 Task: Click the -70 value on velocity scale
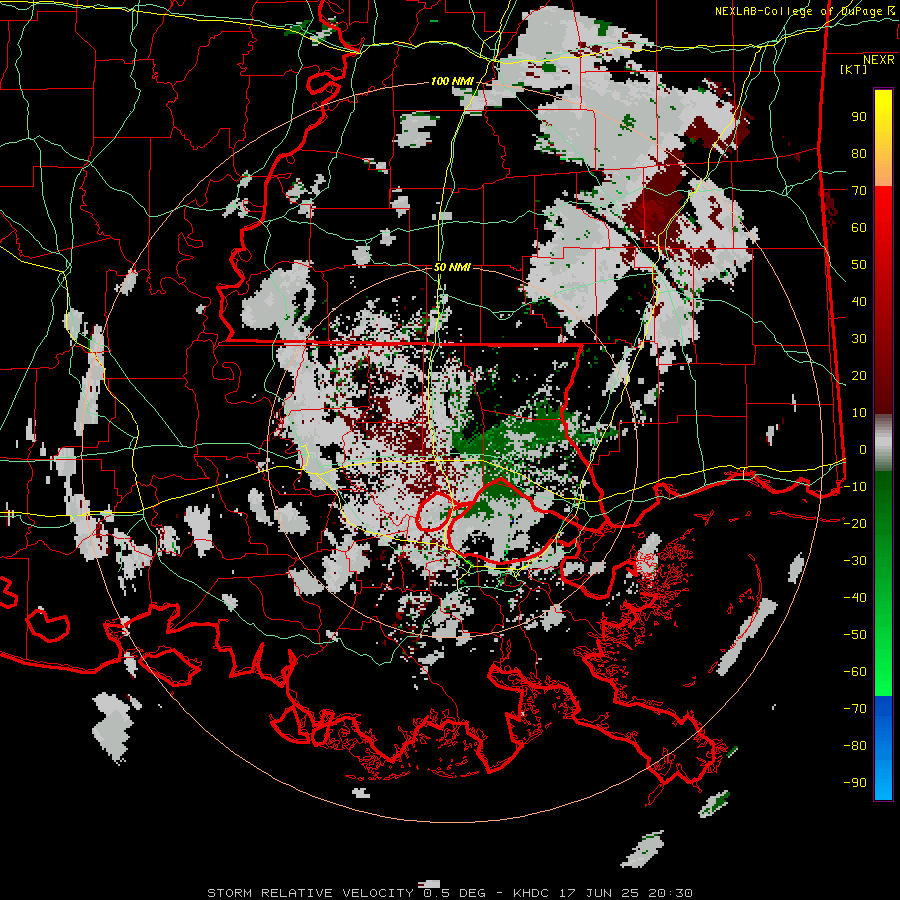(x=855, y=709)
